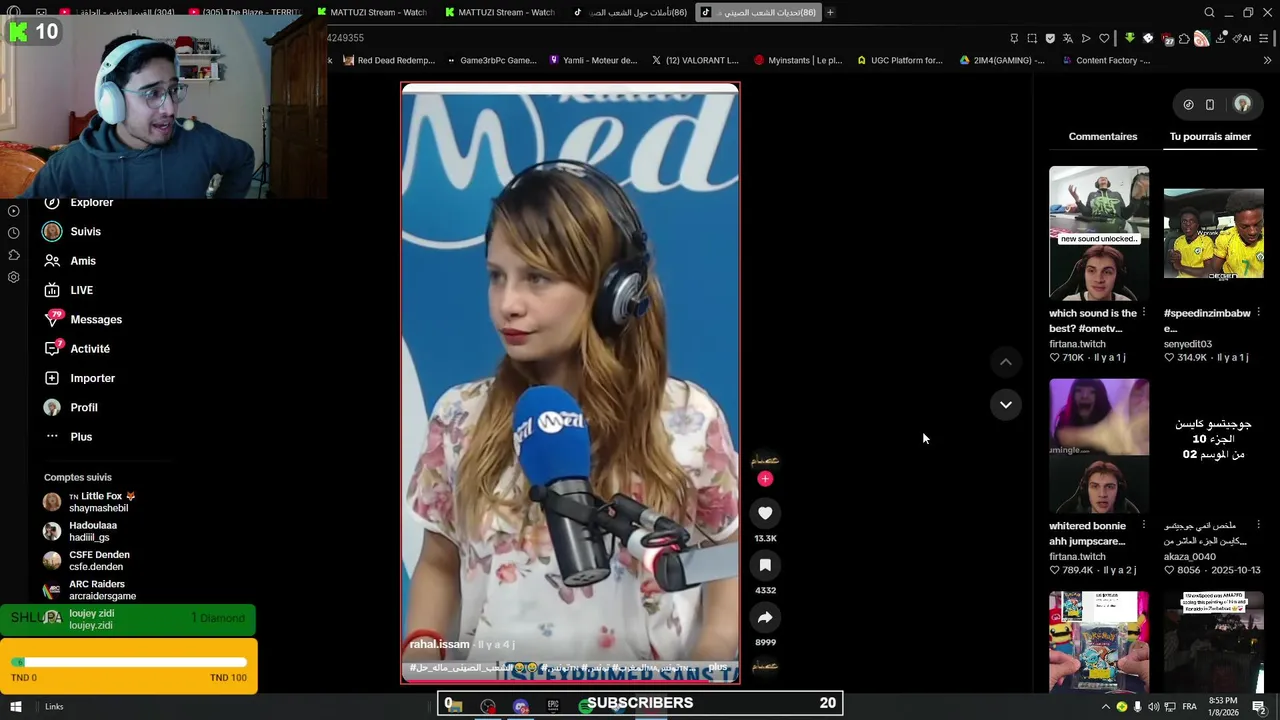This screenshot has height=720, width=1280.
Task: Open the profile avatar in the top right
Action: 1242,104
